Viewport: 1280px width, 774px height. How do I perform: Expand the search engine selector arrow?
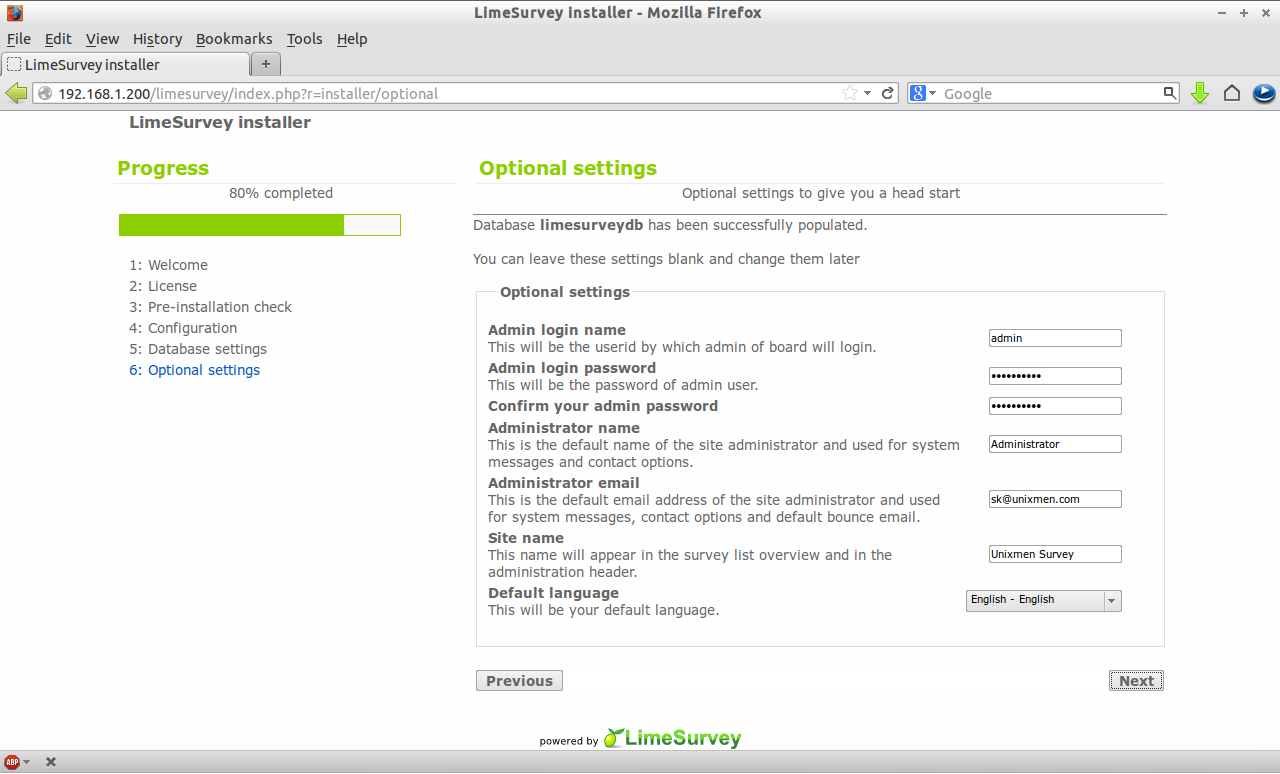(932, 93)
